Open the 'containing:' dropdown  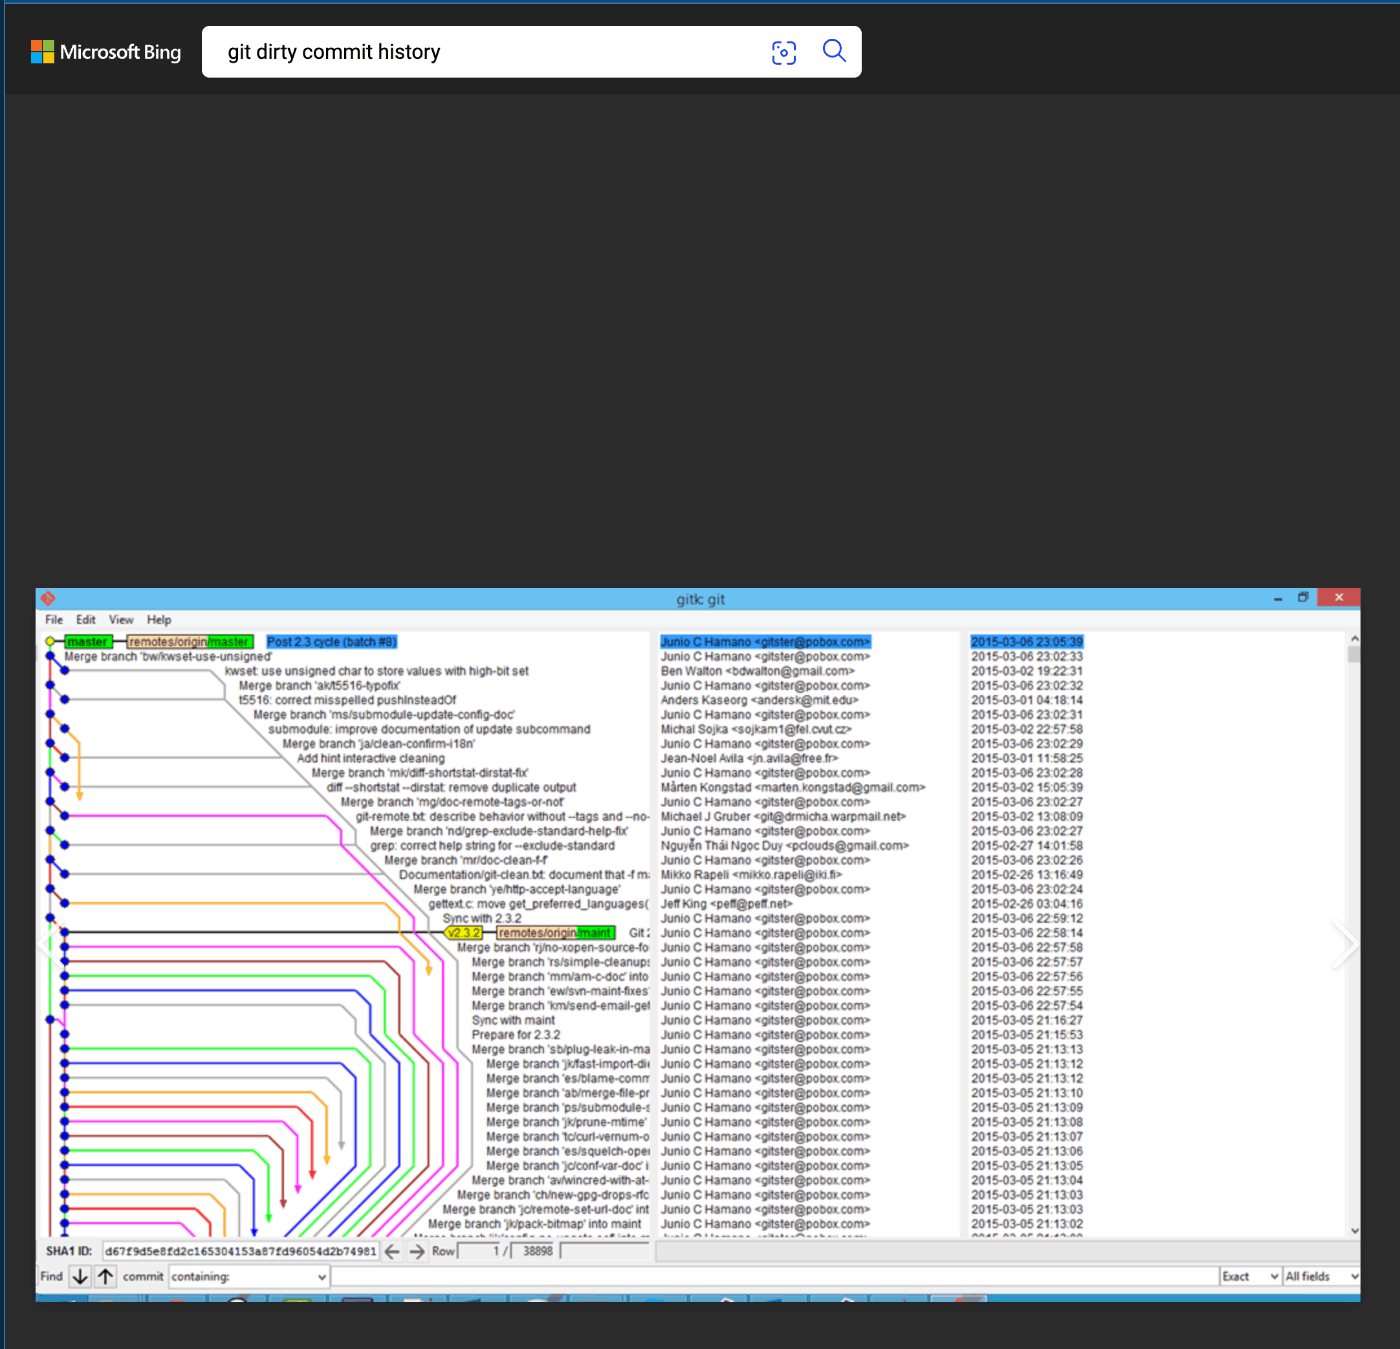click(249, 1277)
